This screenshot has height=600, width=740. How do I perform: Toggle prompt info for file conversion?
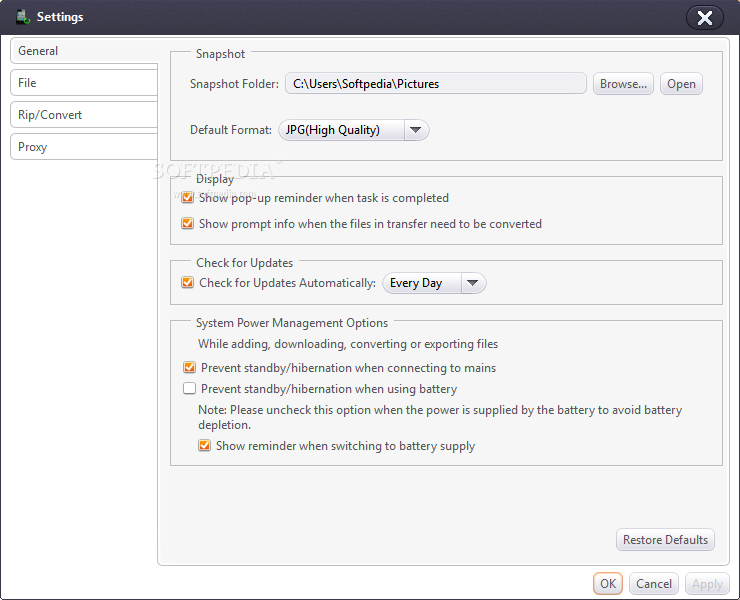pos(187,223)
